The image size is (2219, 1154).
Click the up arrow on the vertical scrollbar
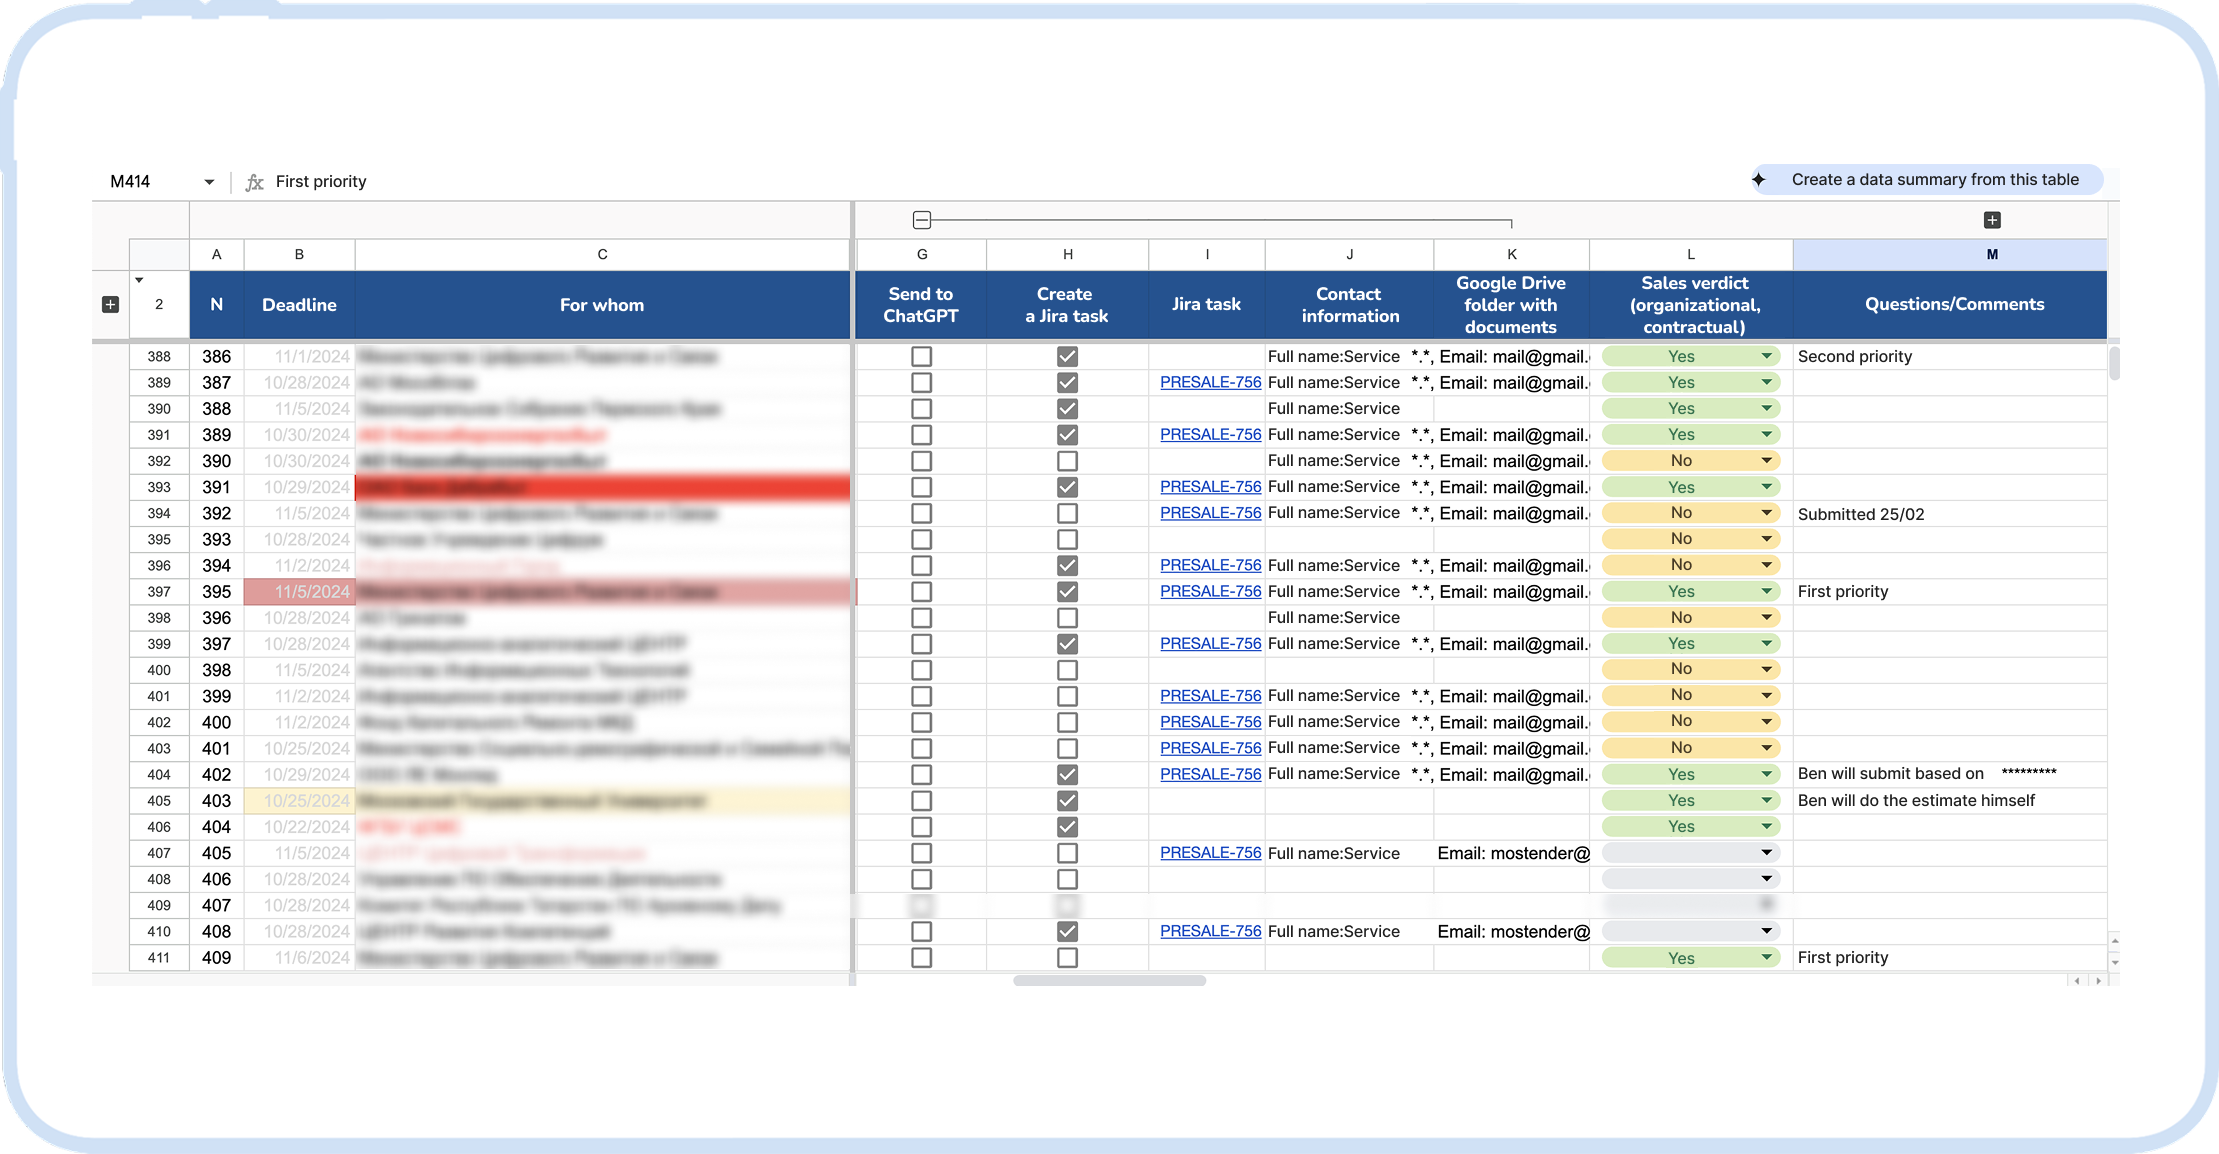point(2114,940)
